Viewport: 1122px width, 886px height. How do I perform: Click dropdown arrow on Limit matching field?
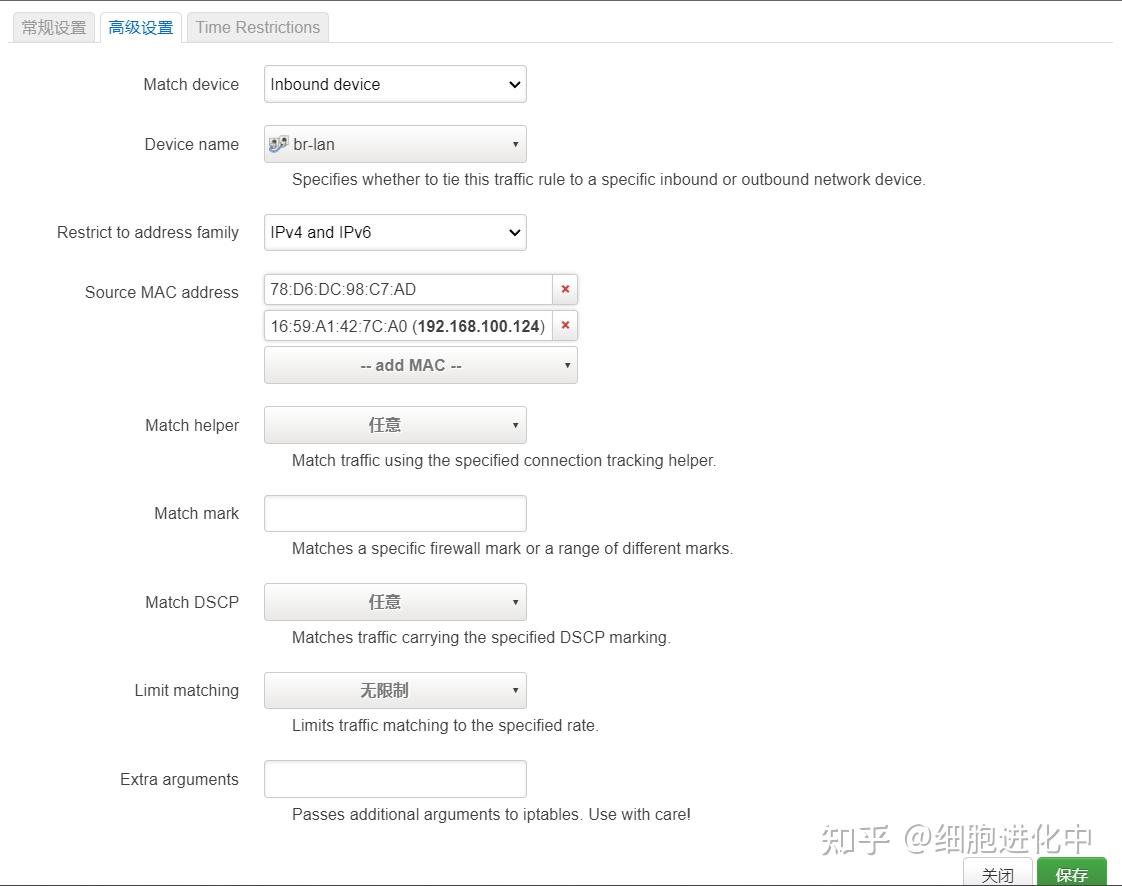tap(516, 690)
